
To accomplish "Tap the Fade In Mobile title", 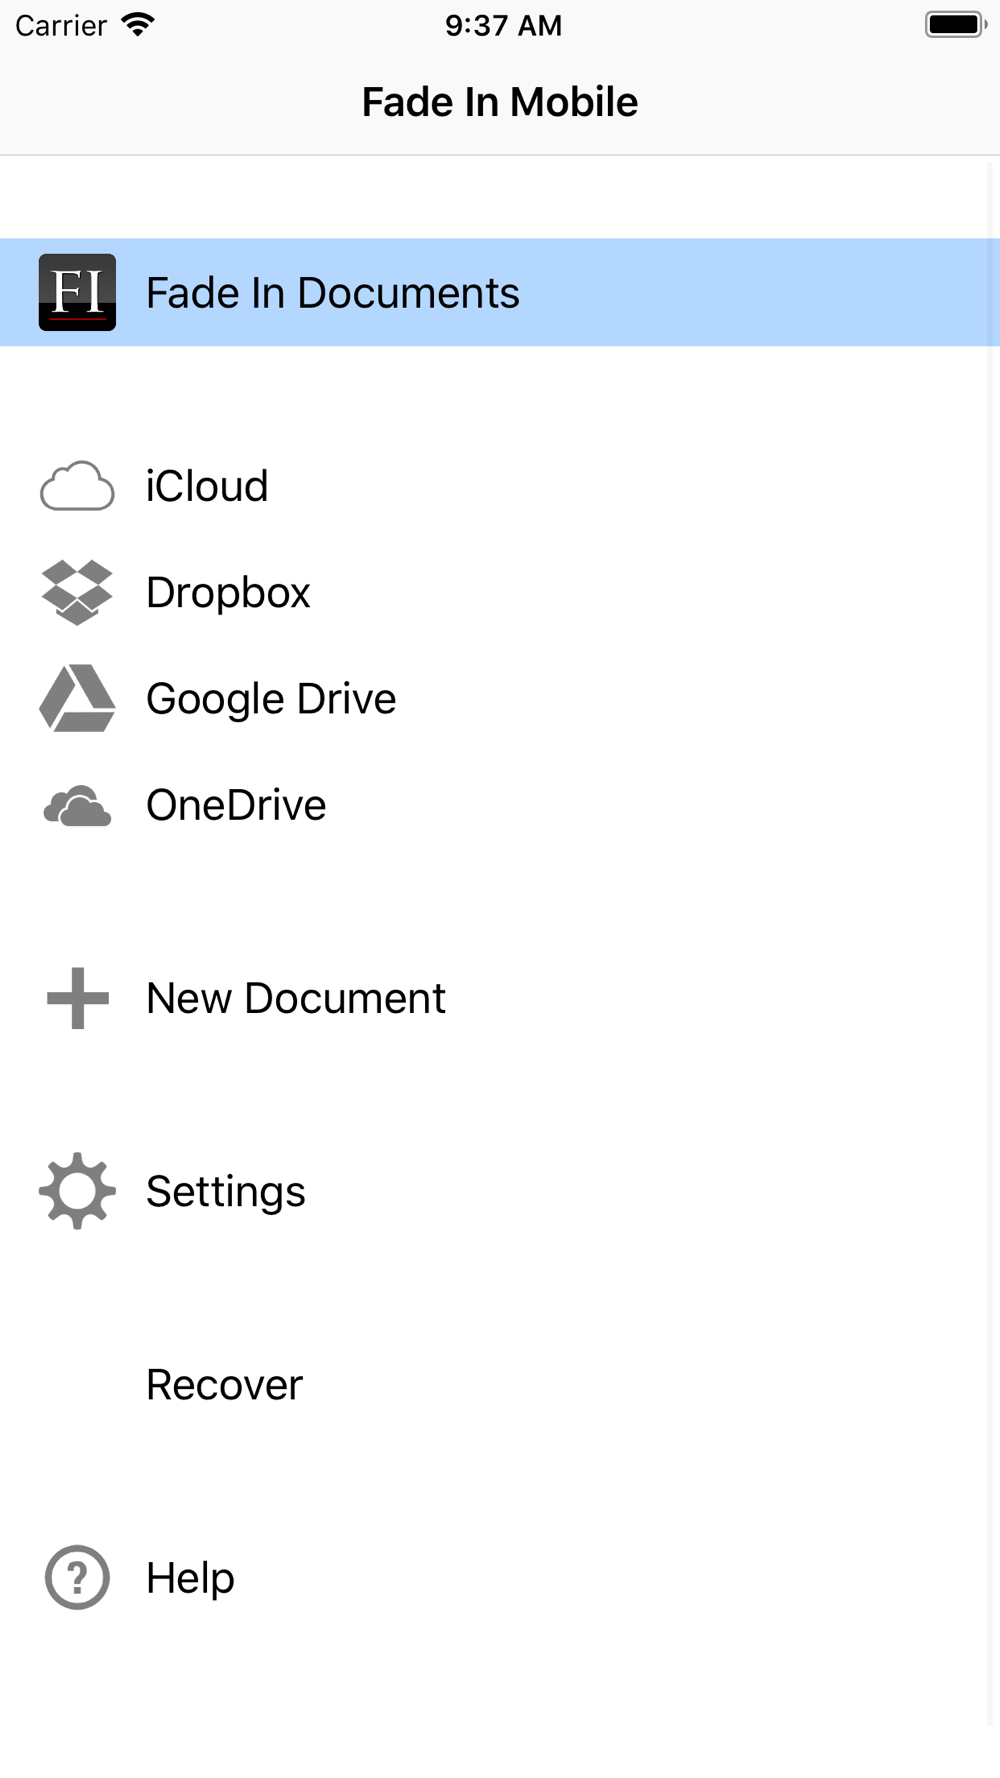I will (500, 102).
